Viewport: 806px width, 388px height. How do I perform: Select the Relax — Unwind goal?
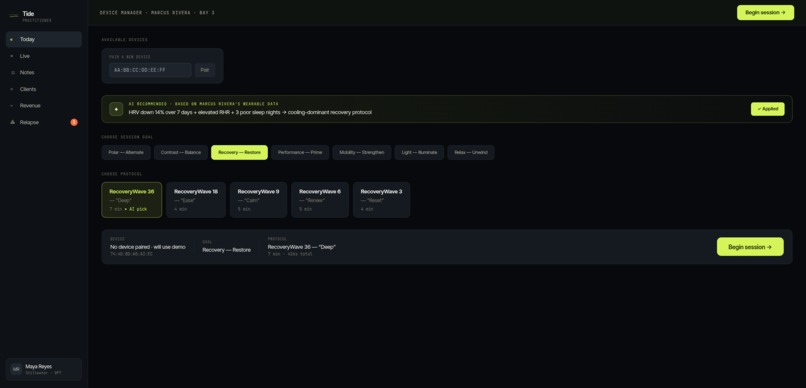click(471, 153)
